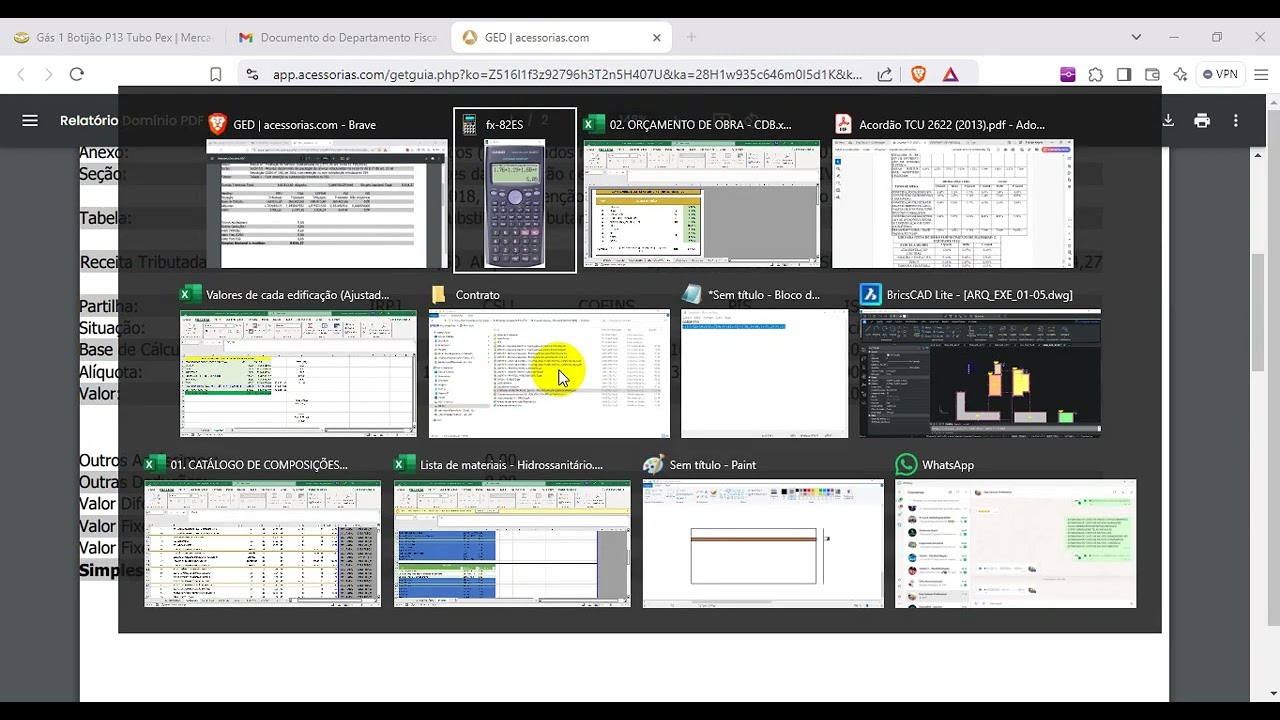Switch to Documento do Departamento Fiscal tab
Viewport: 1280px width, 720px height.
point(338,37)
